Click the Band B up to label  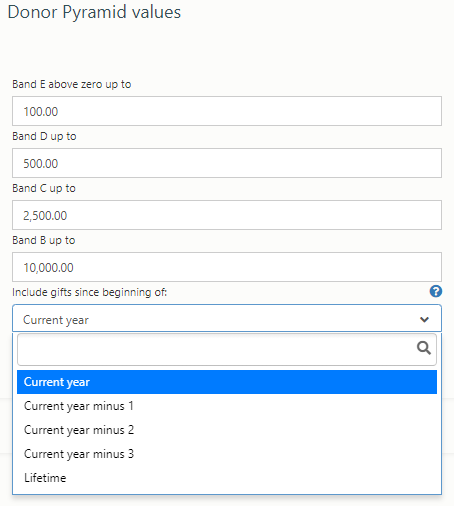[44, 240]
